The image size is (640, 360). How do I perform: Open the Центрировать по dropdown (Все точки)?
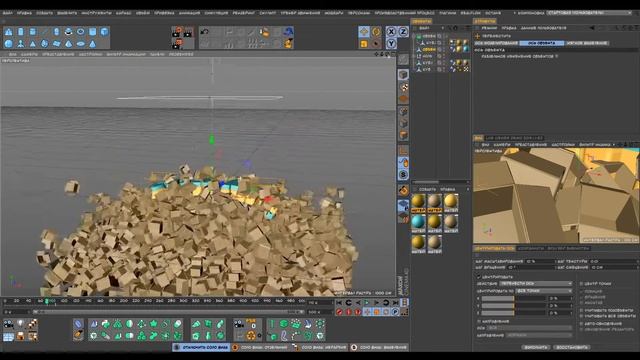tap(544, 291)
